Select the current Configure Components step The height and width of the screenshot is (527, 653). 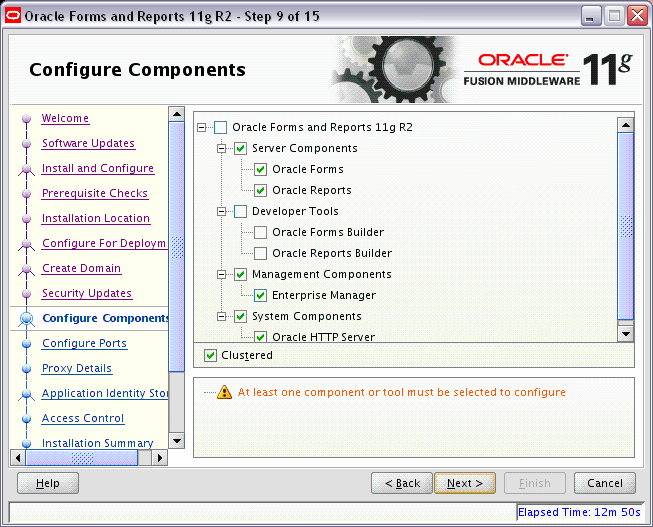105,318
